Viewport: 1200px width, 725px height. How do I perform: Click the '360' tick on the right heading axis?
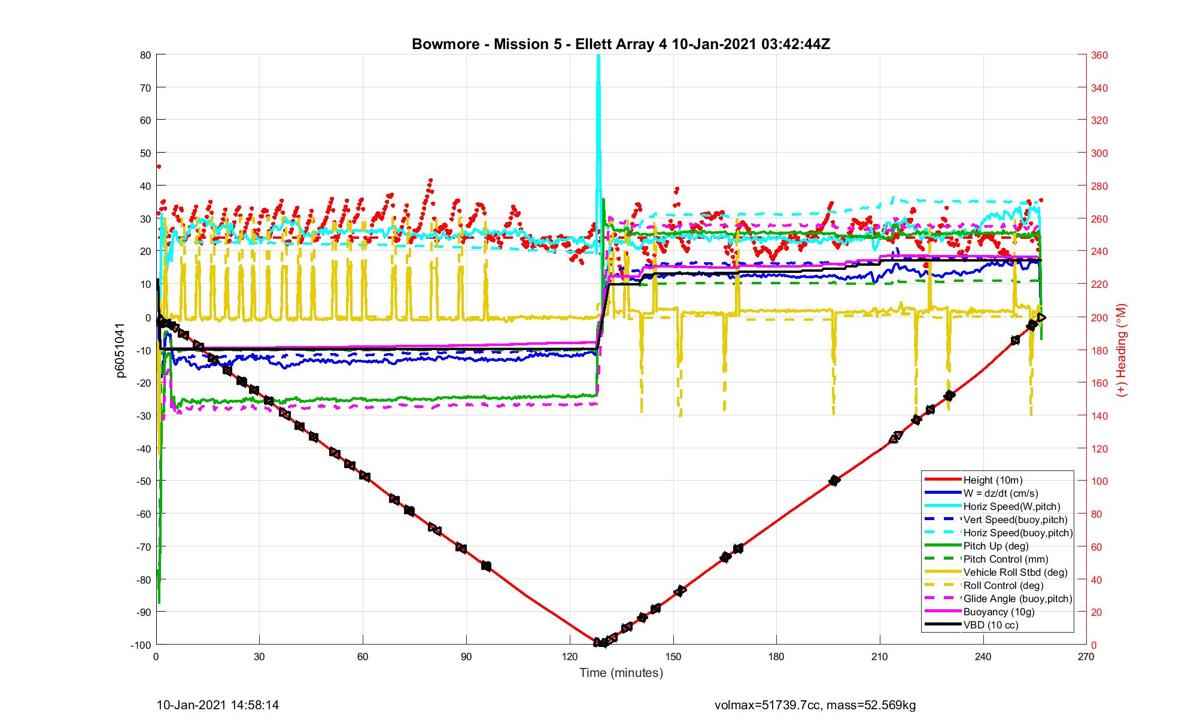click(1099, 55)
